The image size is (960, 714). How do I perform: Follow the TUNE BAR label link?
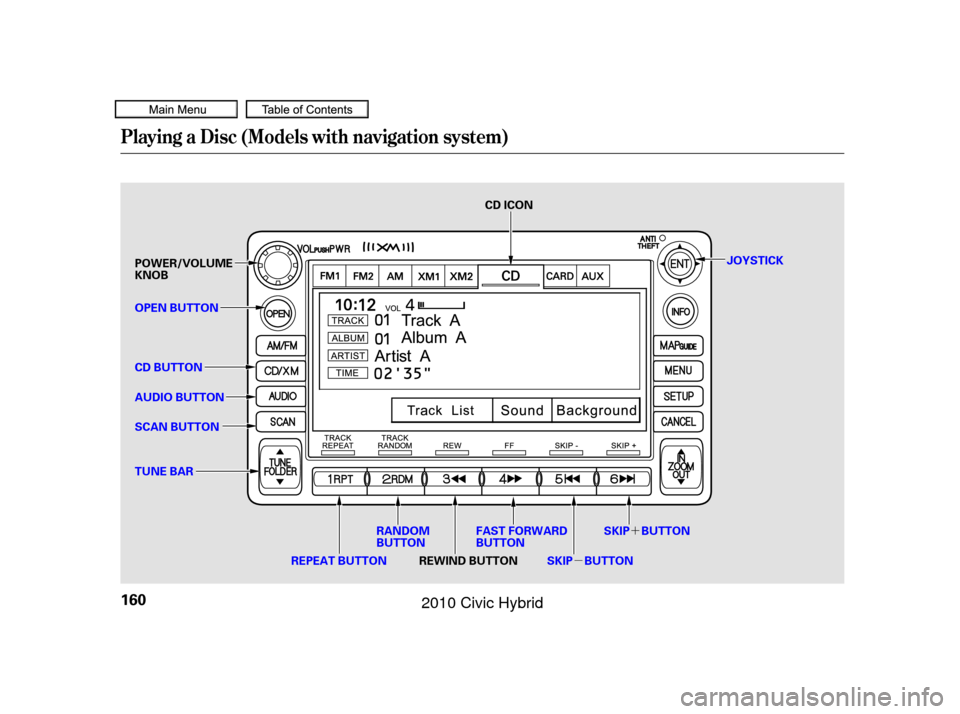[x=164, y=472]
